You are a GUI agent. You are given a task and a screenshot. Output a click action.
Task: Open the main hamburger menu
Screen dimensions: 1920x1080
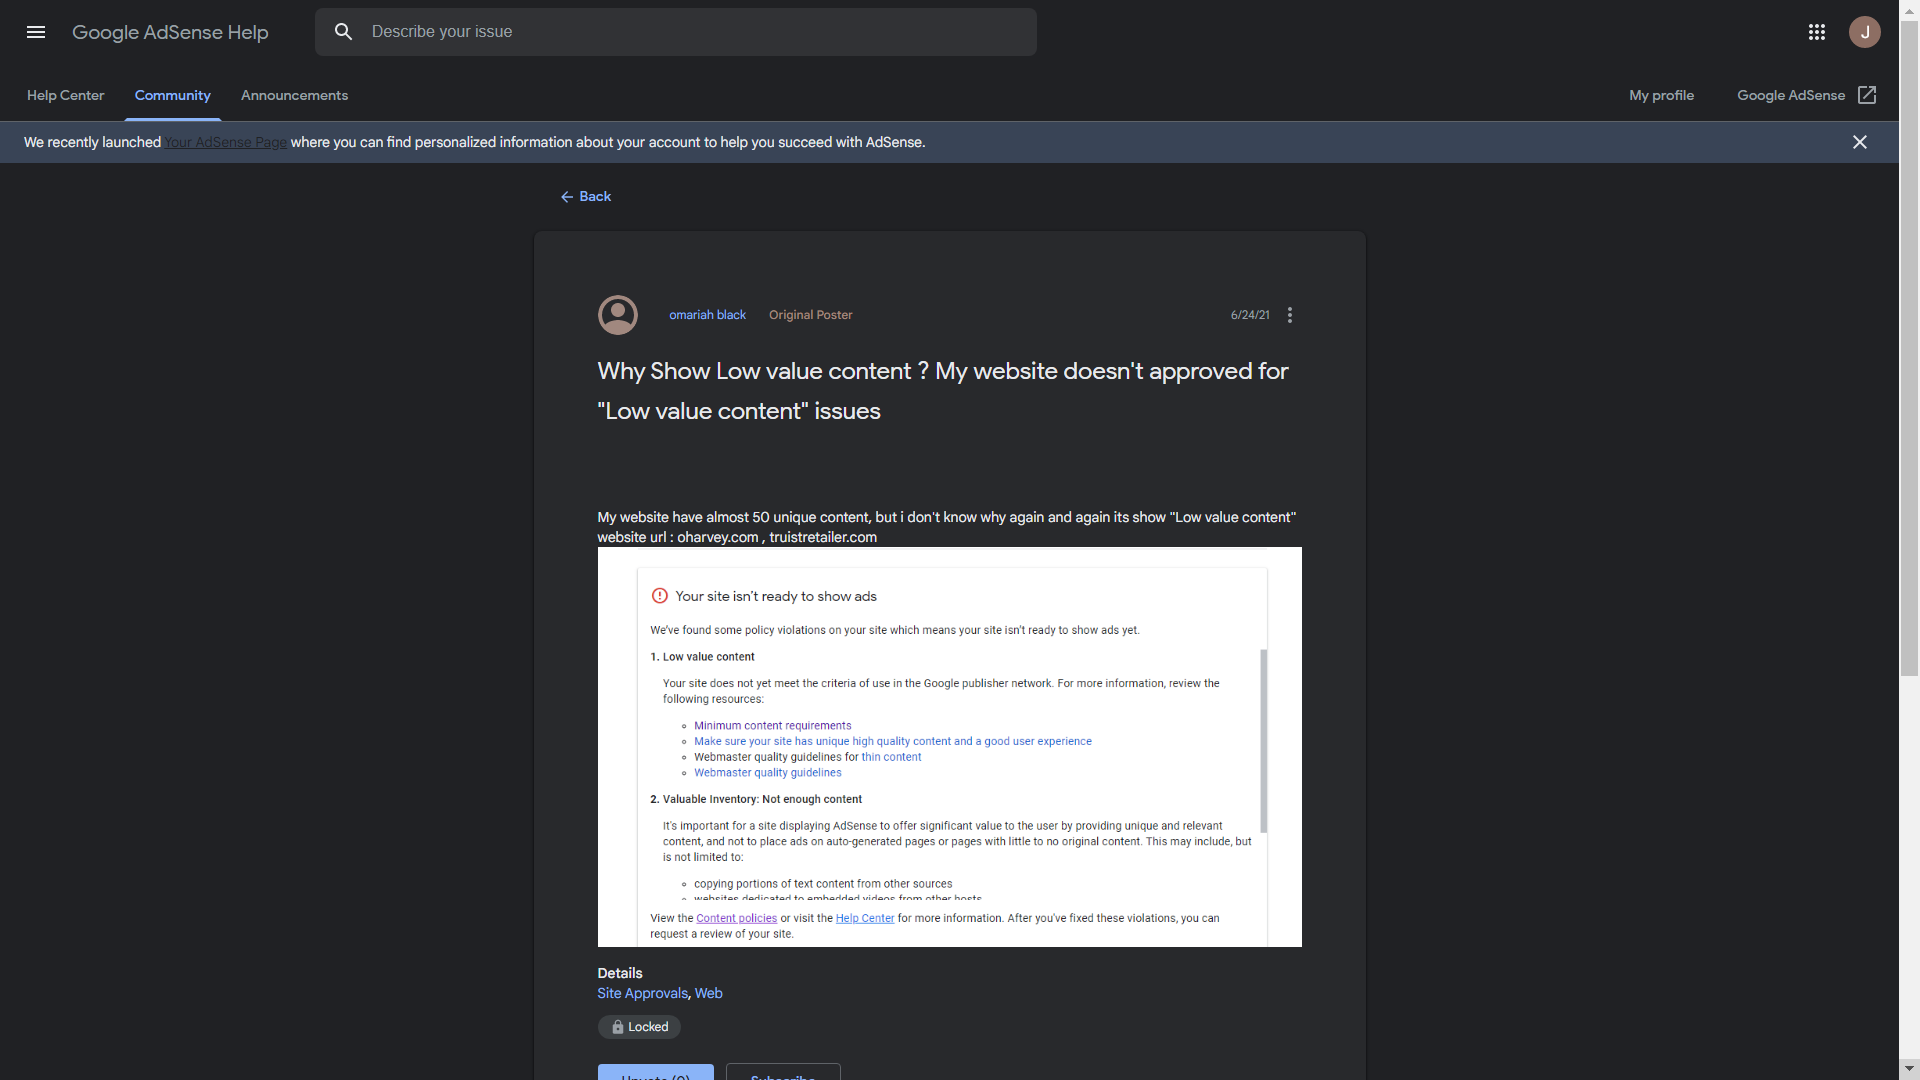[36, 32]
